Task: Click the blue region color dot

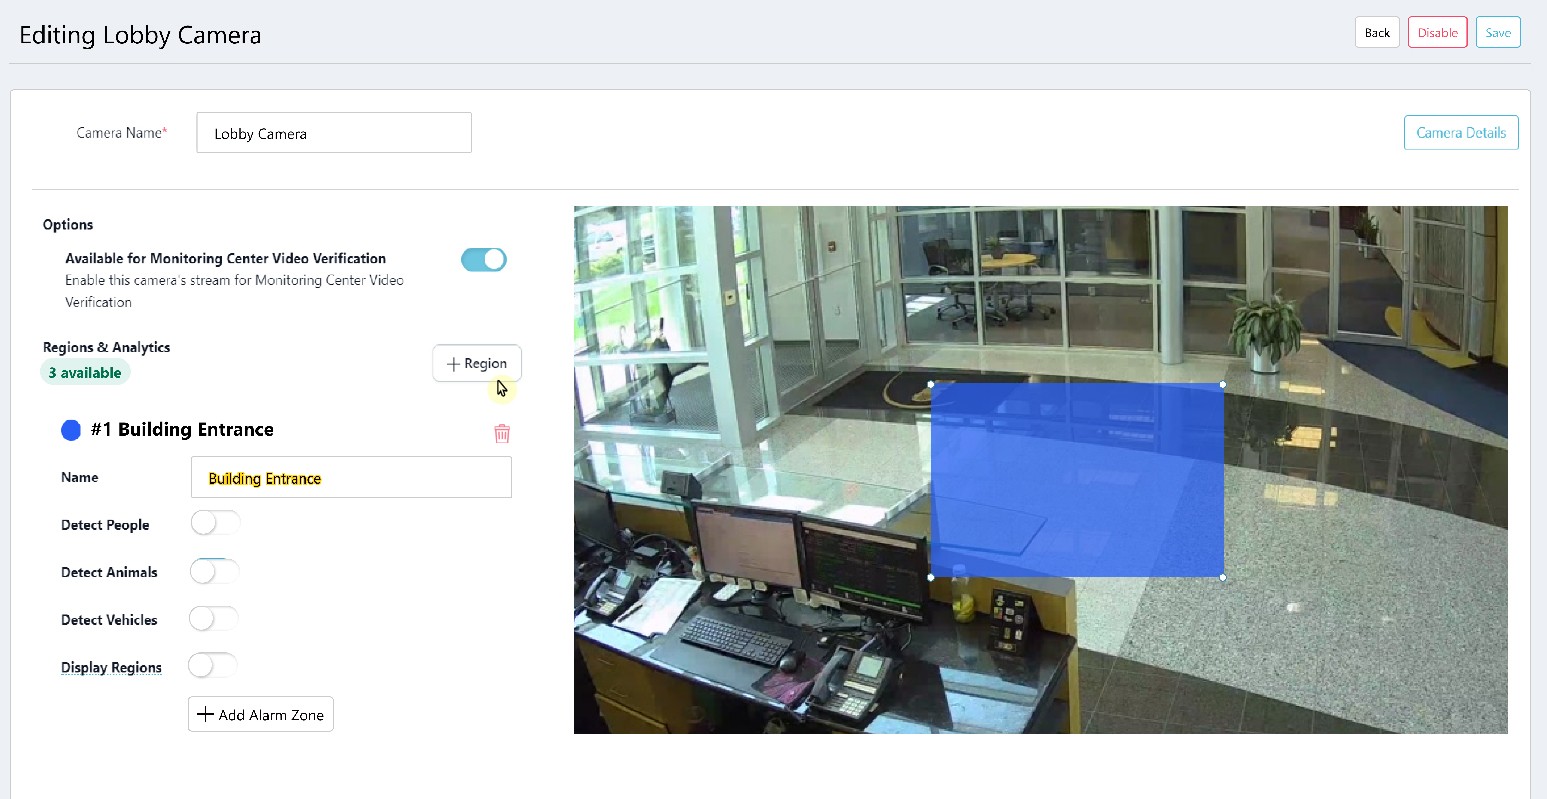Action: pyautogui.click(x=71, y=430)
